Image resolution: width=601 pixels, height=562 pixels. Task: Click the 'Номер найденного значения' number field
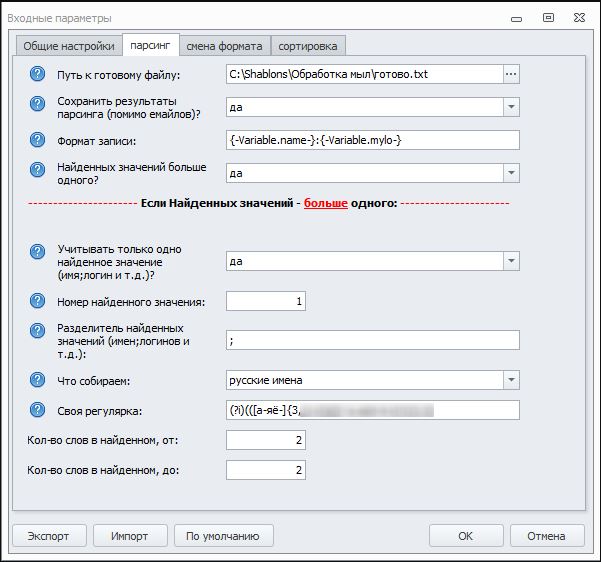[x=266, y=301]
